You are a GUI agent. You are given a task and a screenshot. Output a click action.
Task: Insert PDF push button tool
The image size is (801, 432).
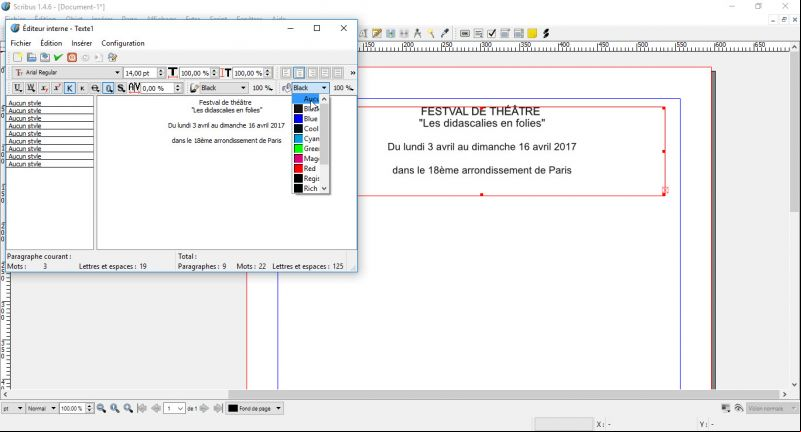[x=465, y=33]
